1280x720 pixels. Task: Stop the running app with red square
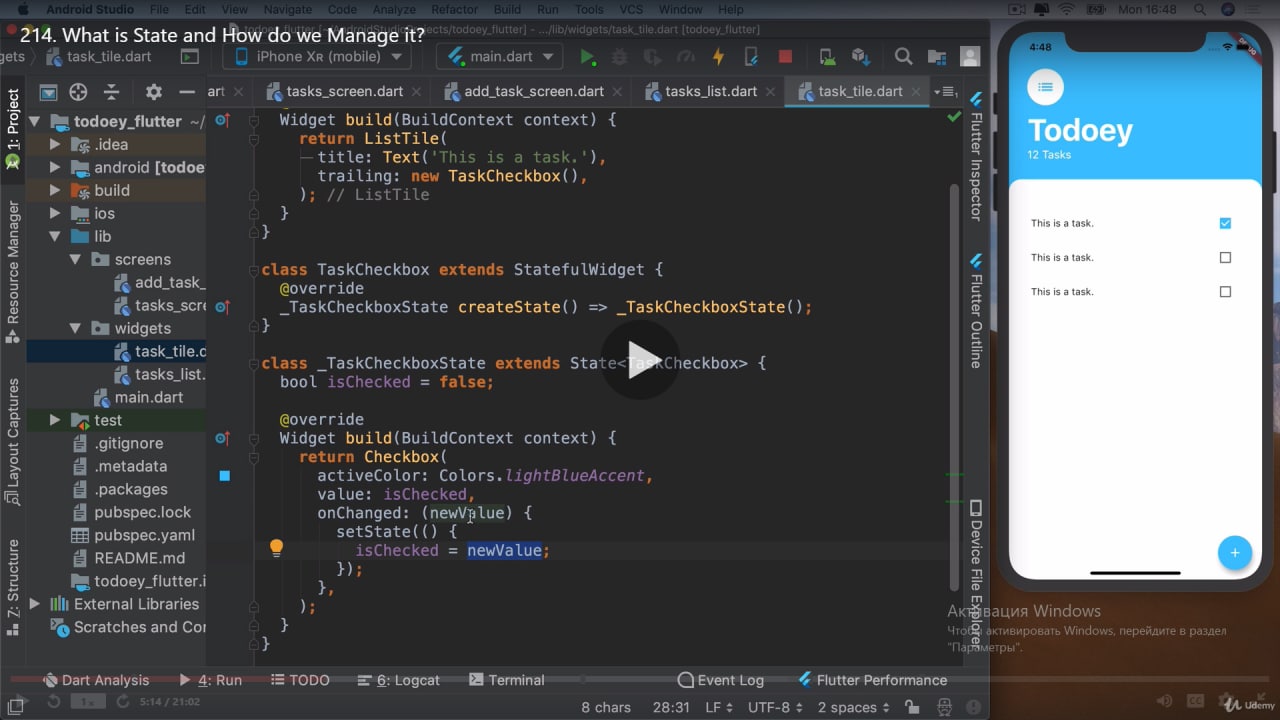pos(785,57)
